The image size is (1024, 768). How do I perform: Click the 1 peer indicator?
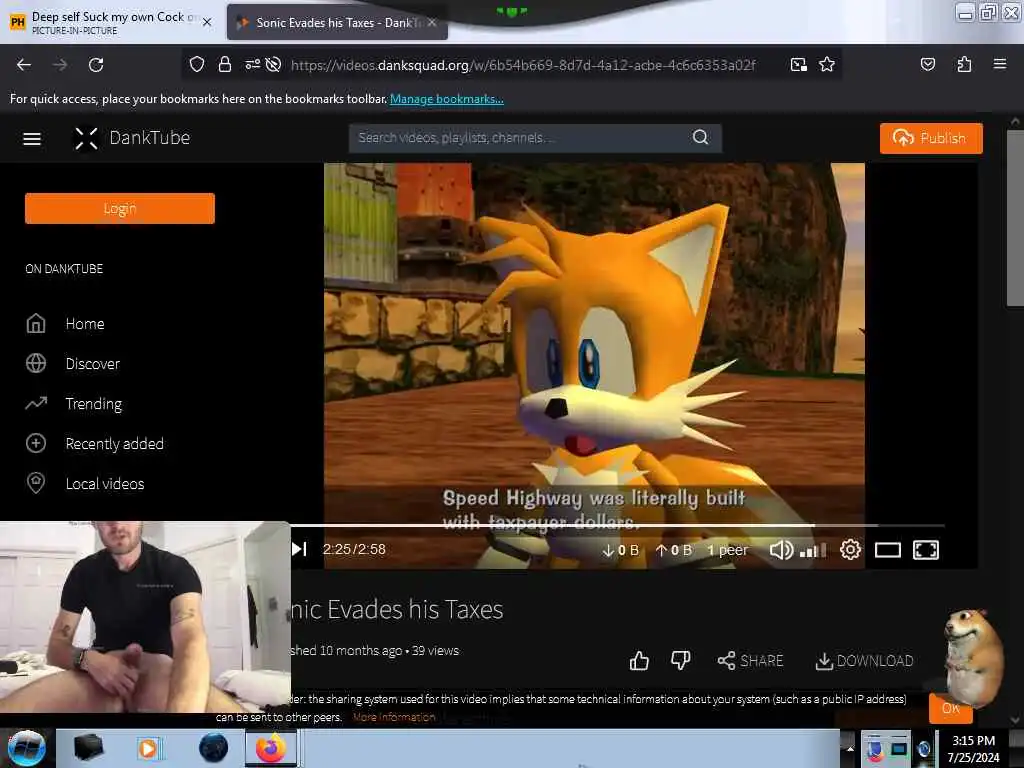coord(728,551)
